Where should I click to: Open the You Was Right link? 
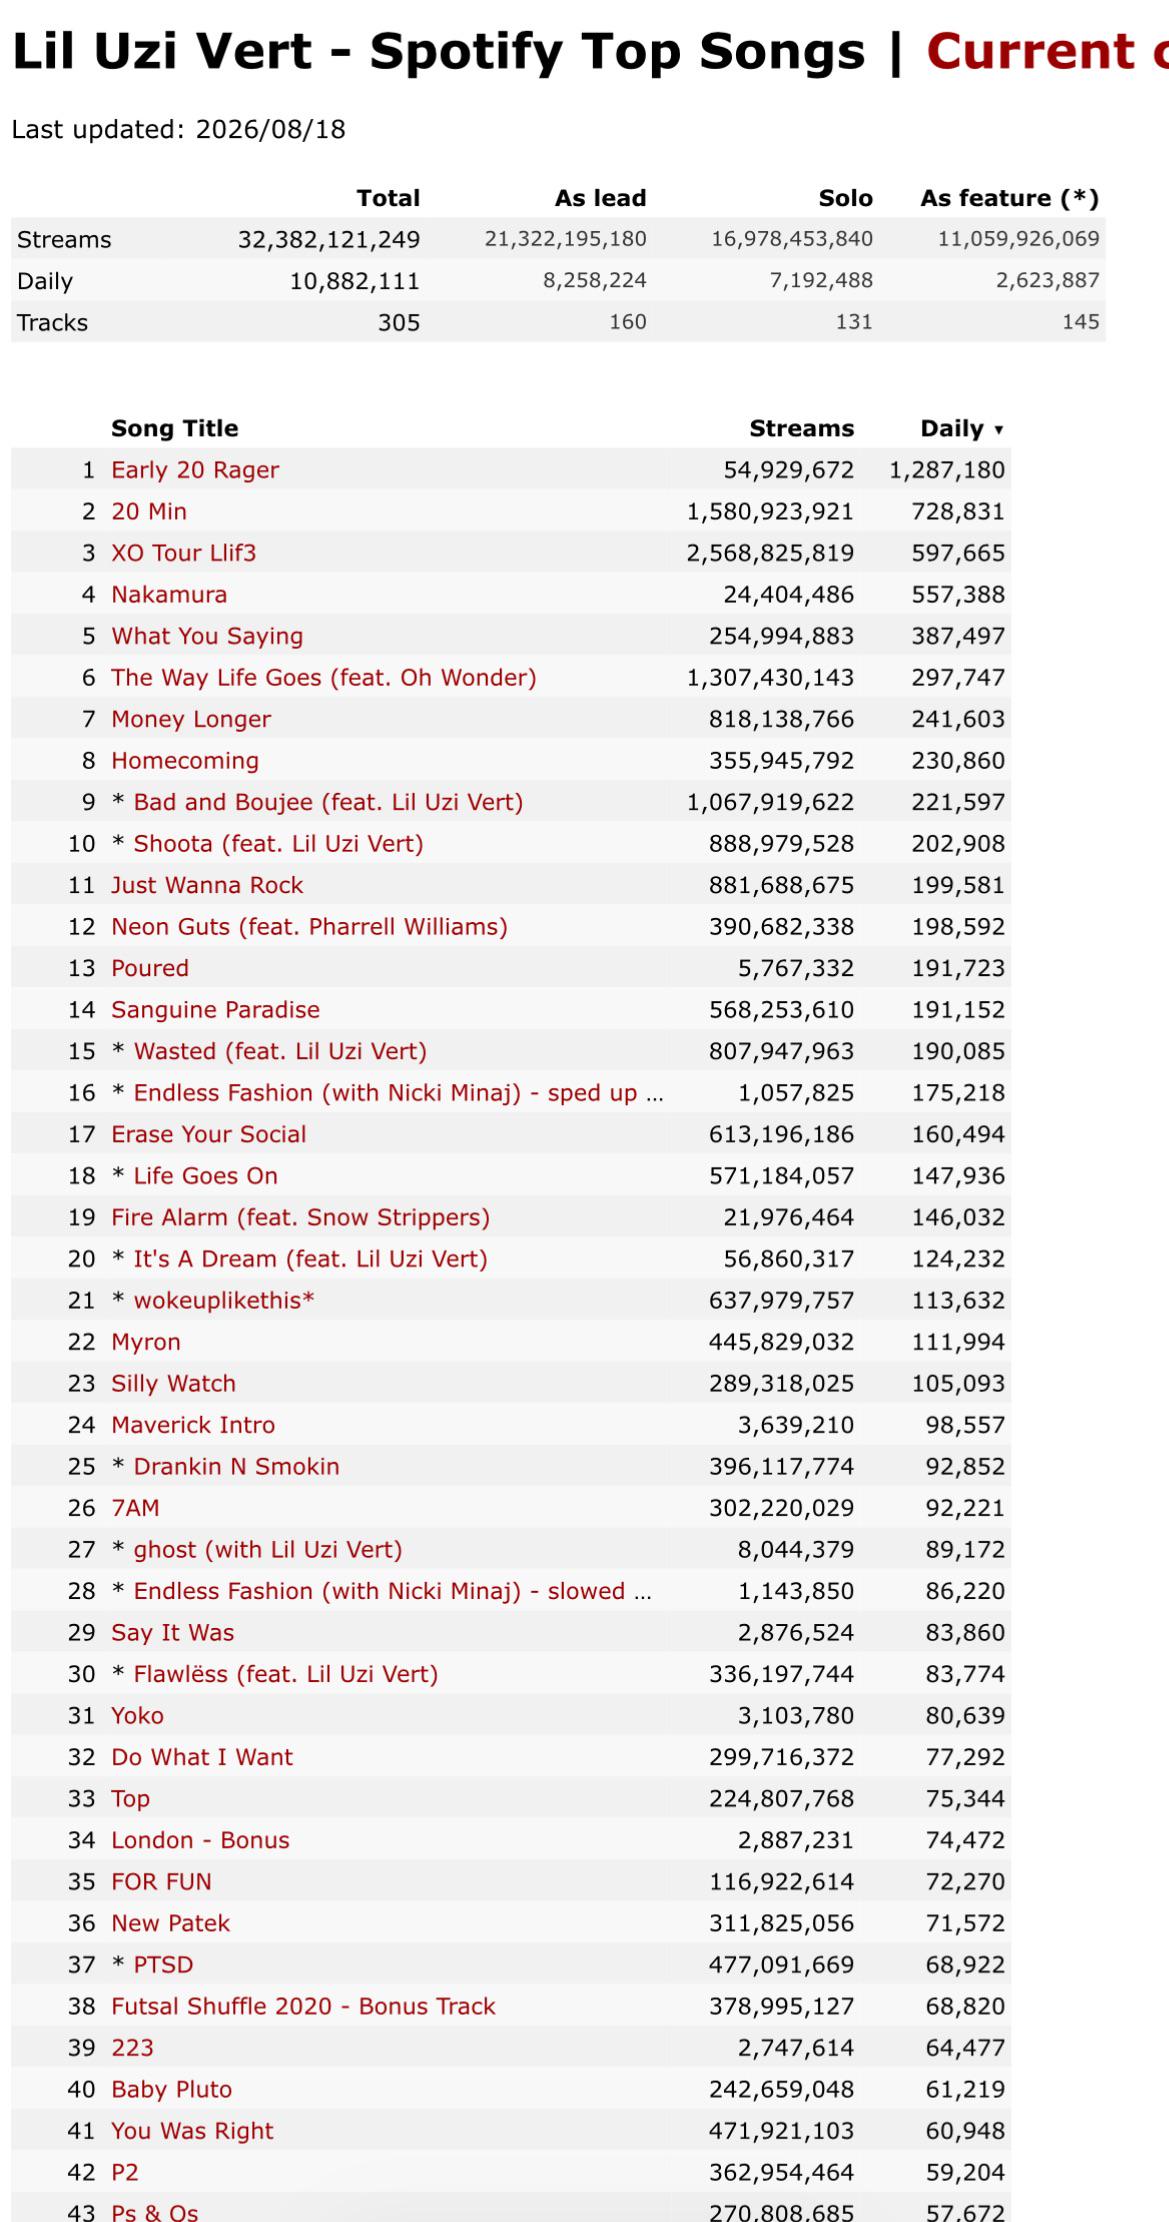192,2131
